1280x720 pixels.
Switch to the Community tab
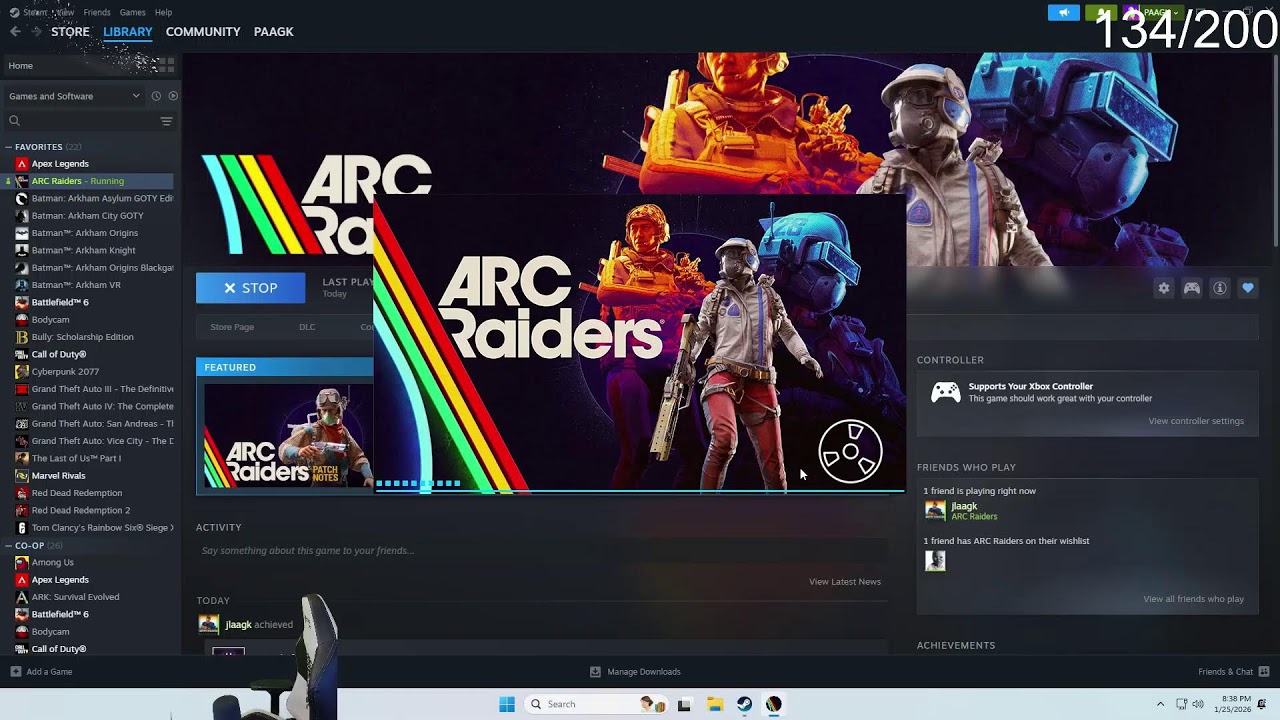point(203,32)
